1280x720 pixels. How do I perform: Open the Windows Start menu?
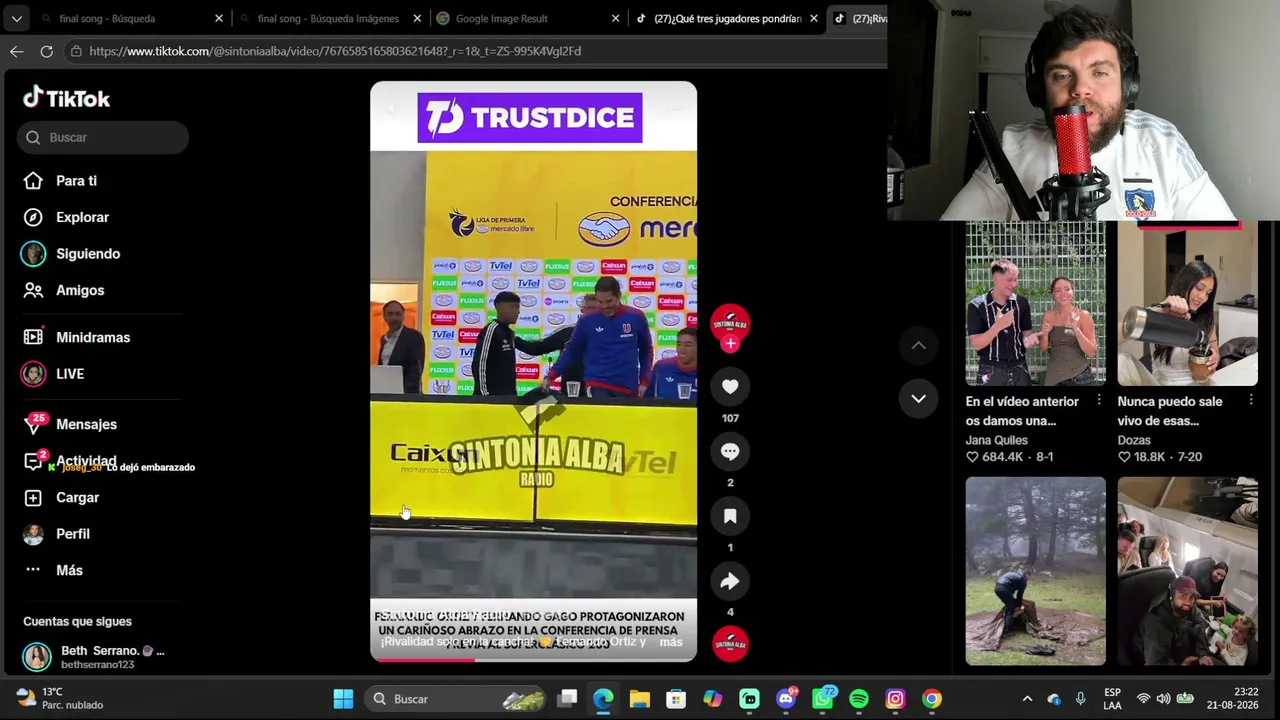(343, 699)
